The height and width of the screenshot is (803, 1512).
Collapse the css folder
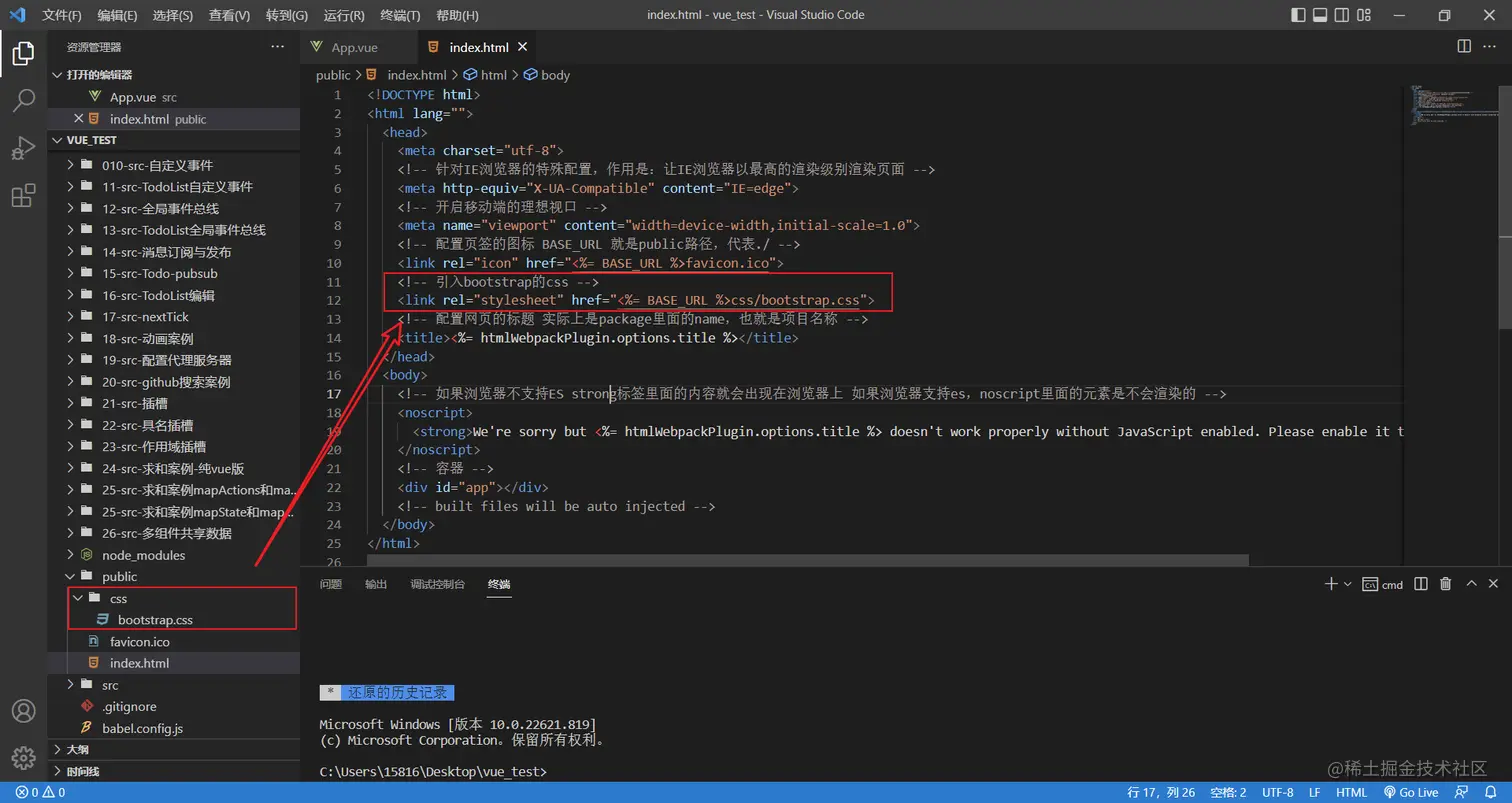click(174, 598)
